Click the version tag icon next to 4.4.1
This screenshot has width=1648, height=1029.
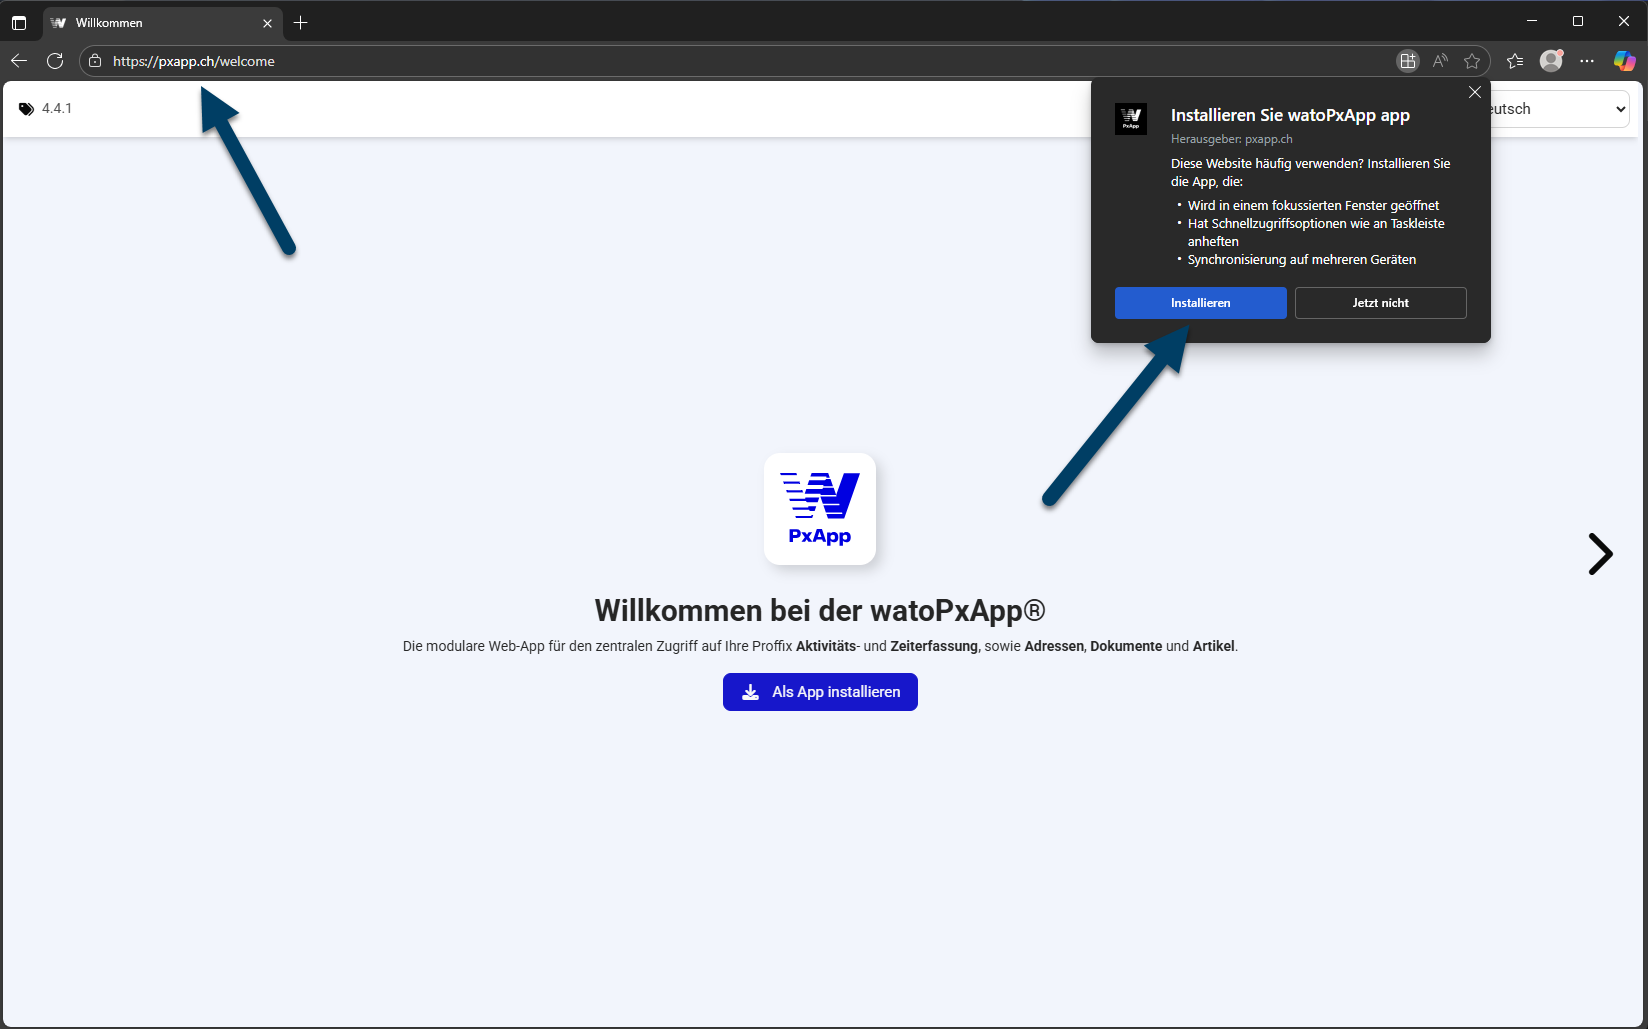(27, 108)
